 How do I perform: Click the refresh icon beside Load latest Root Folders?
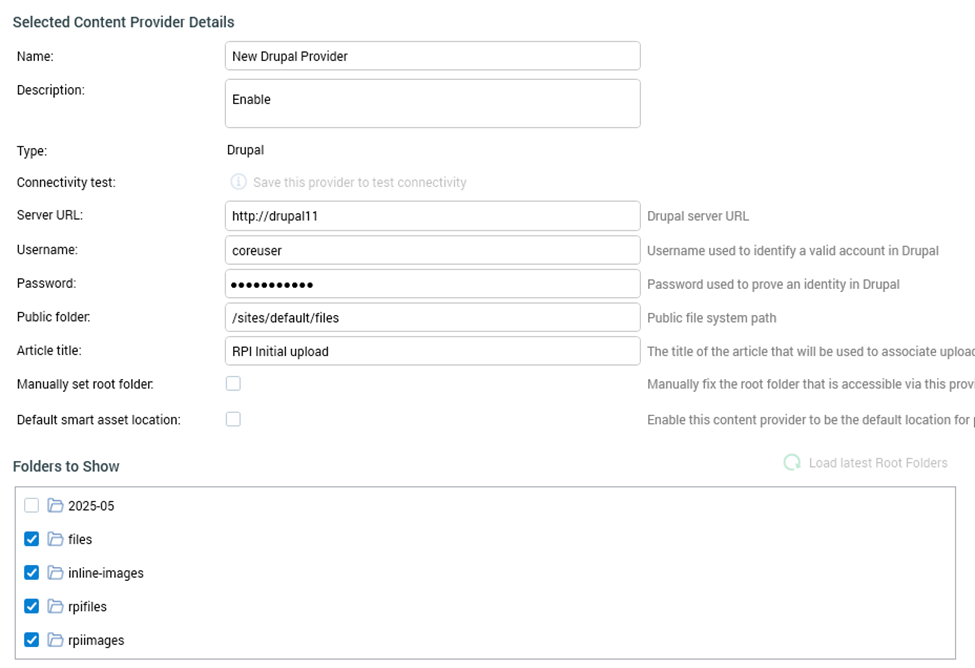point(792,463)
